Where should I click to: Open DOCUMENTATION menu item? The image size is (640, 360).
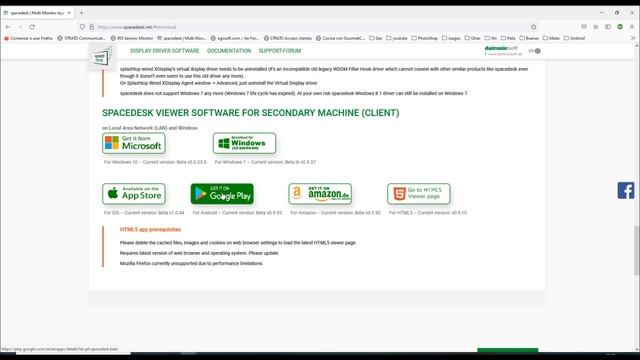tap(229, 51)
